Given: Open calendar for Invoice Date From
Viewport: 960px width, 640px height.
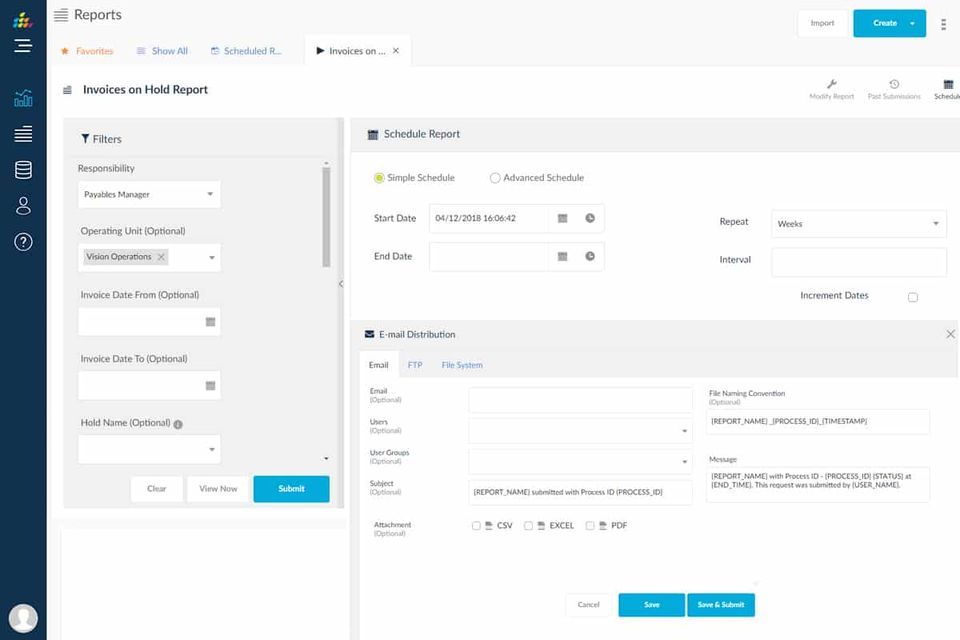Looking at the screenshot, I should click(210, 322).
